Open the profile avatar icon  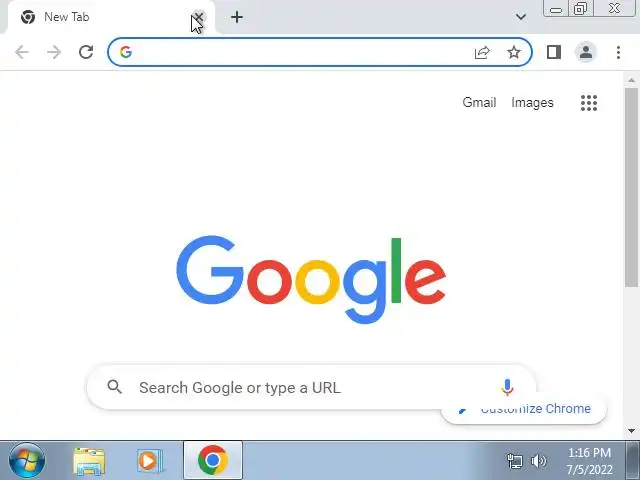tap(586, 52)
